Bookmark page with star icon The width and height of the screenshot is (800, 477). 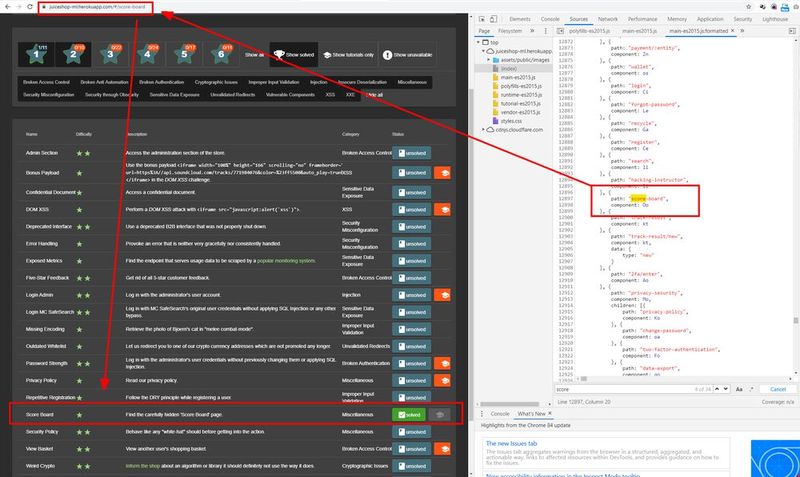(x=748, y=7)
